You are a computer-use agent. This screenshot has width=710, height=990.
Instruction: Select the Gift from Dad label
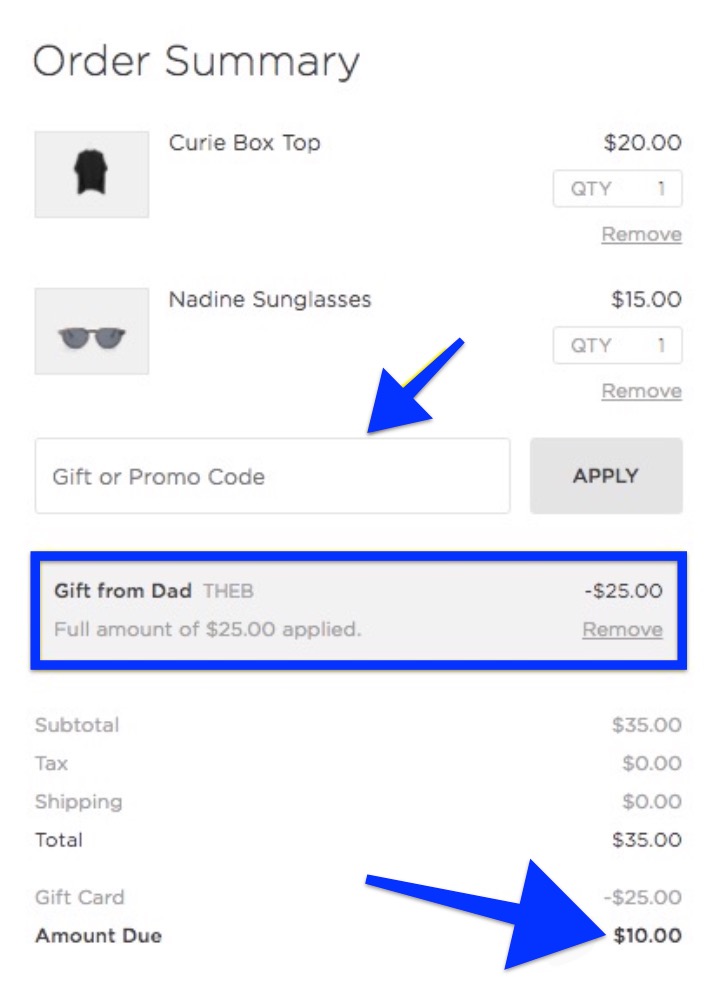[x=122, y=591]
